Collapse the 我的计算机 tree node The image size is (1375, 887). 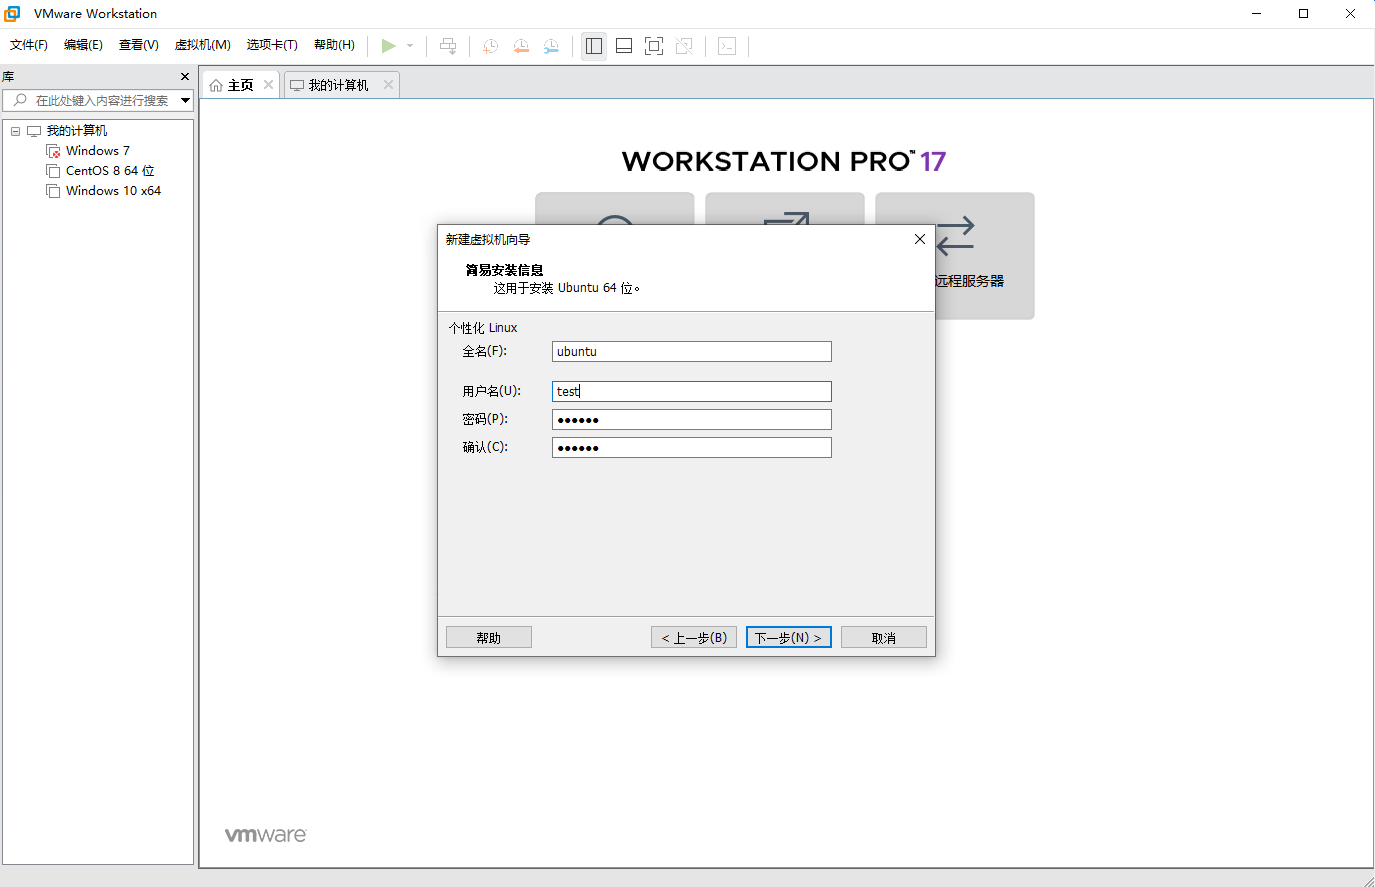coord(15,131)
